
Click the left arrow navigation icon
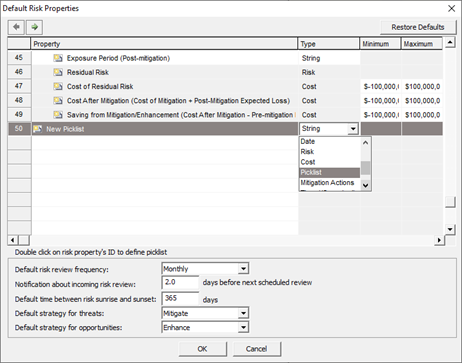pyautogui.click(x=16, y=27)
